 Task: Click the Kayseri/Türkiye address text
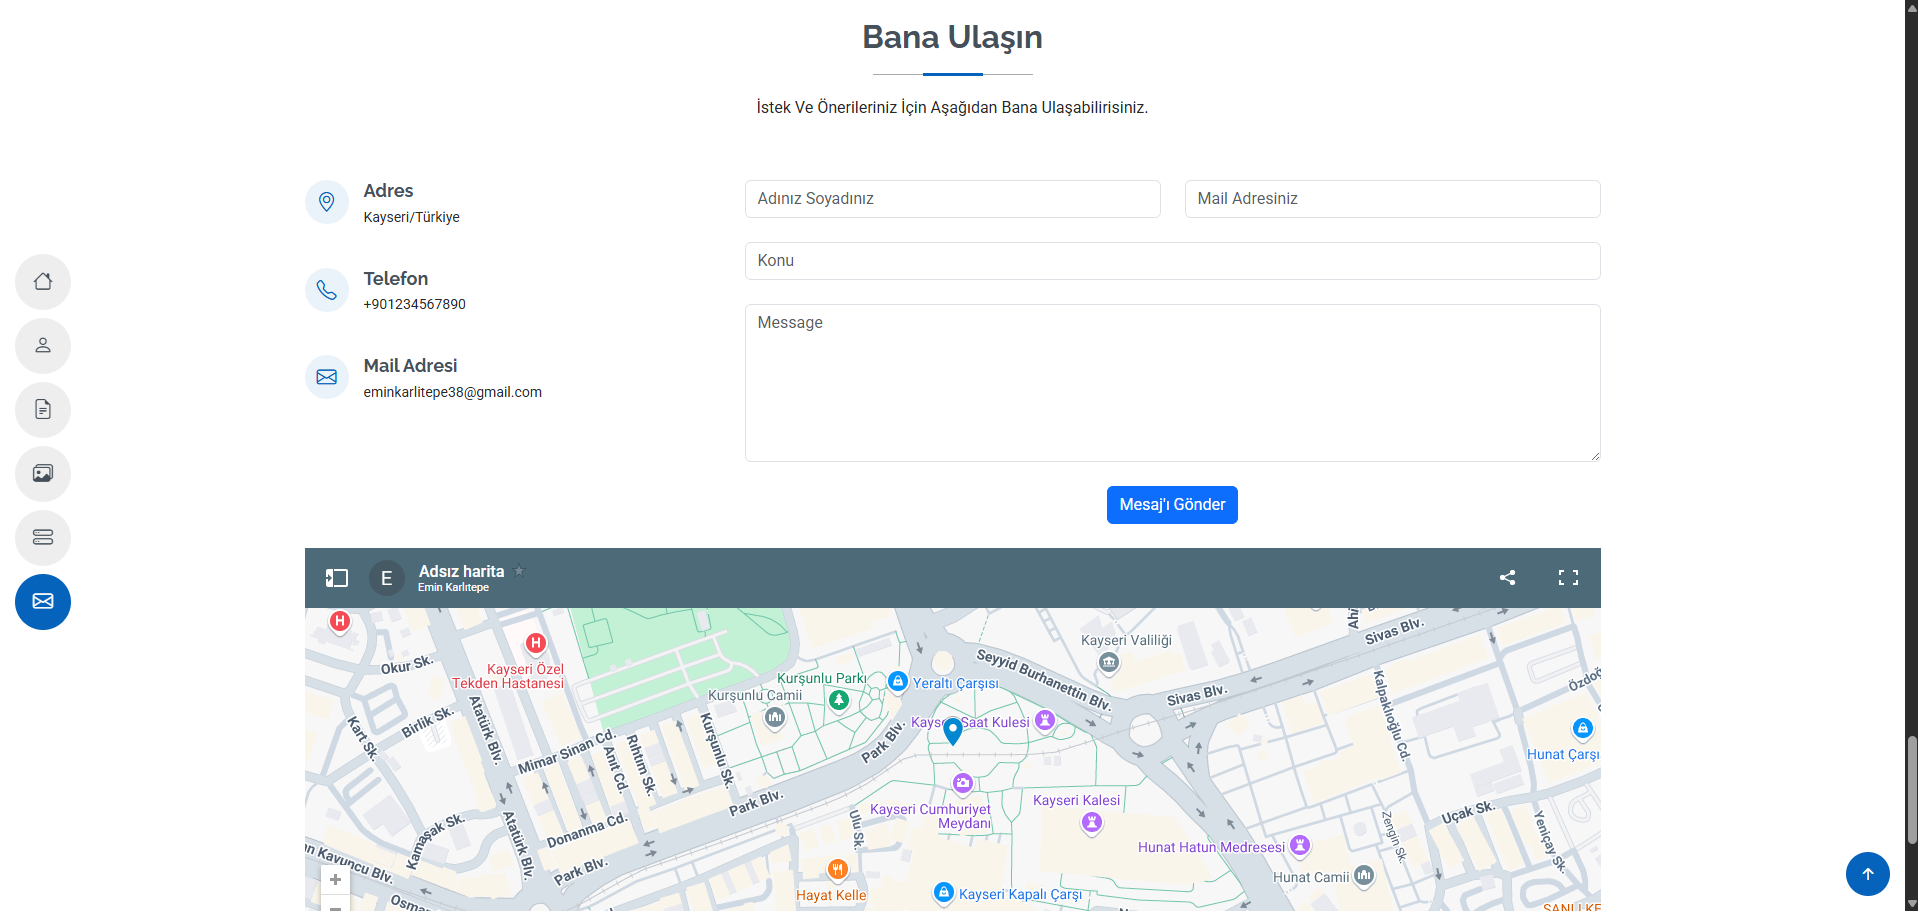click(x=412, y=217)
